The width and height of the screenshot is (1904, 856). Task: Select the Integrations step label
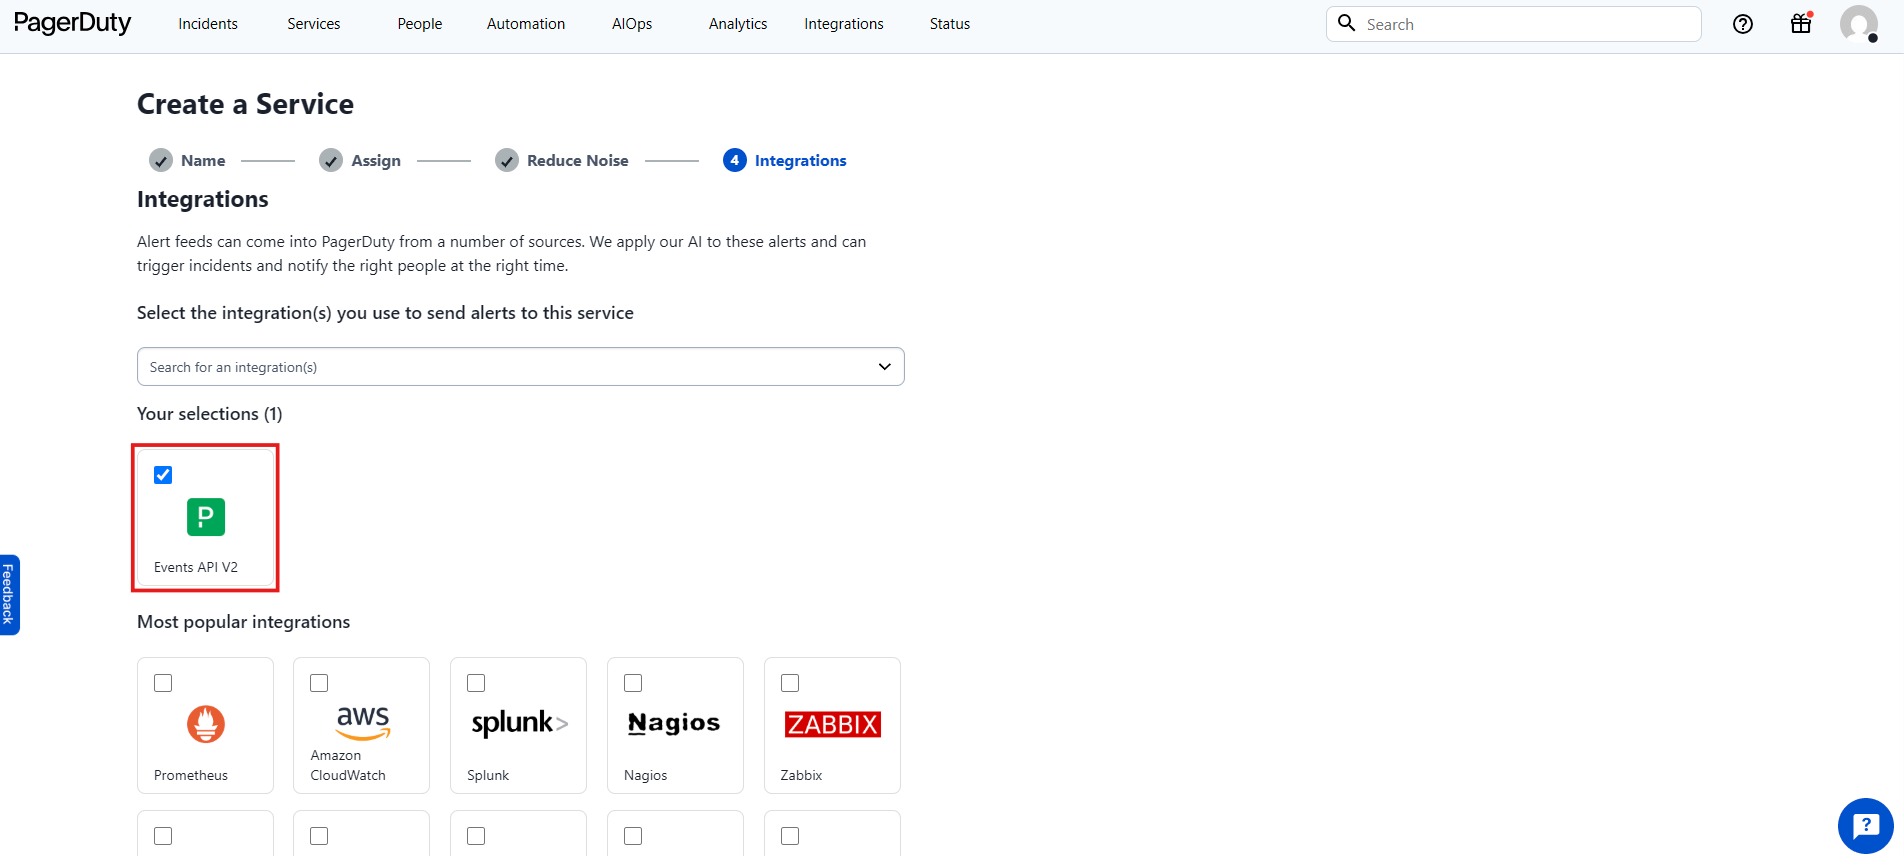coord(801,160)
